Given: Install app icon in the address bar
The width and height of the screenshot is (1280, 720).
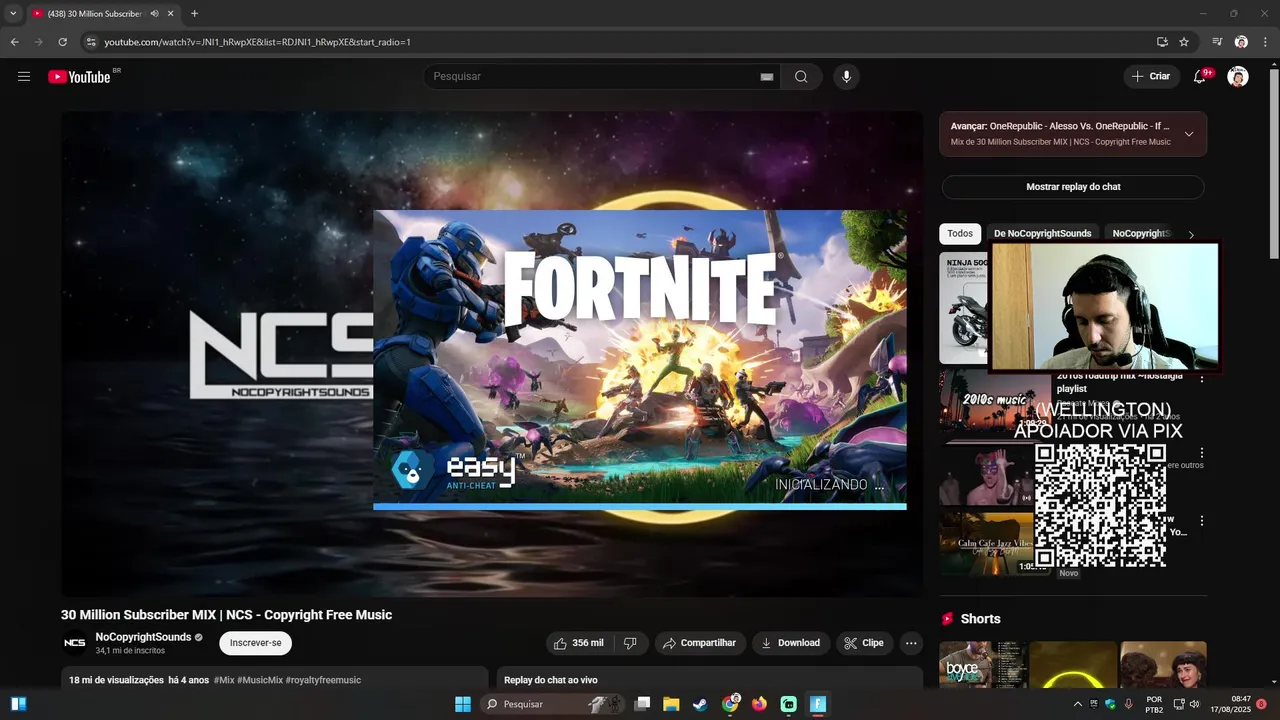Looking at the screenshot, I should coord(1162,42).
